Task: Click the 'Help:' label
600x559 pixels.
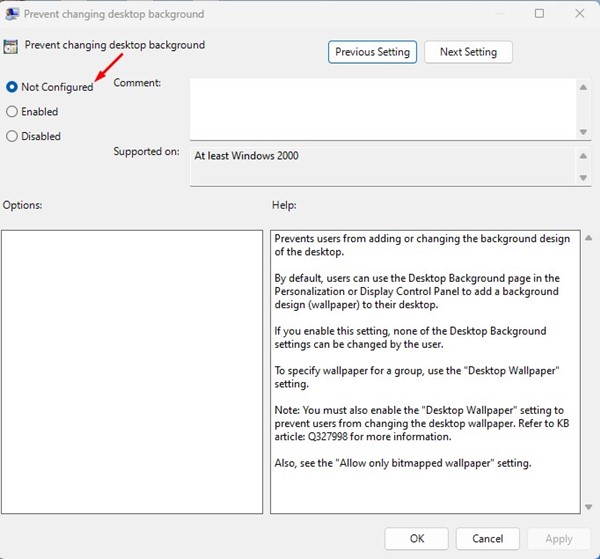Action: click(x=284, y=205)
